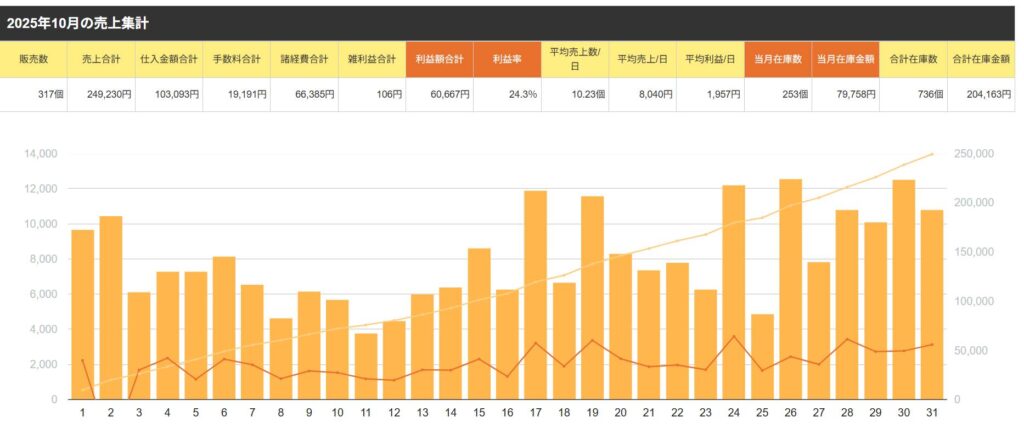Image resolution: width=1024 pixels, height=434 pixels.
Task: Select the 売上合計 header cell
Action: point(101,59)
